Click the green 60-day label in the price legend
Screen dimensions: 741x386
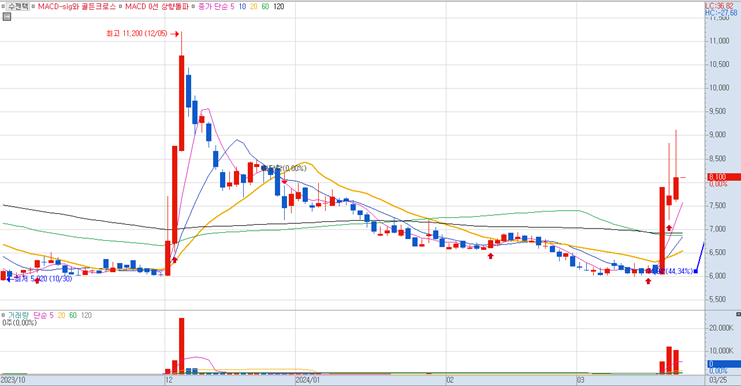pyautogui.click(x=265, y=7)
